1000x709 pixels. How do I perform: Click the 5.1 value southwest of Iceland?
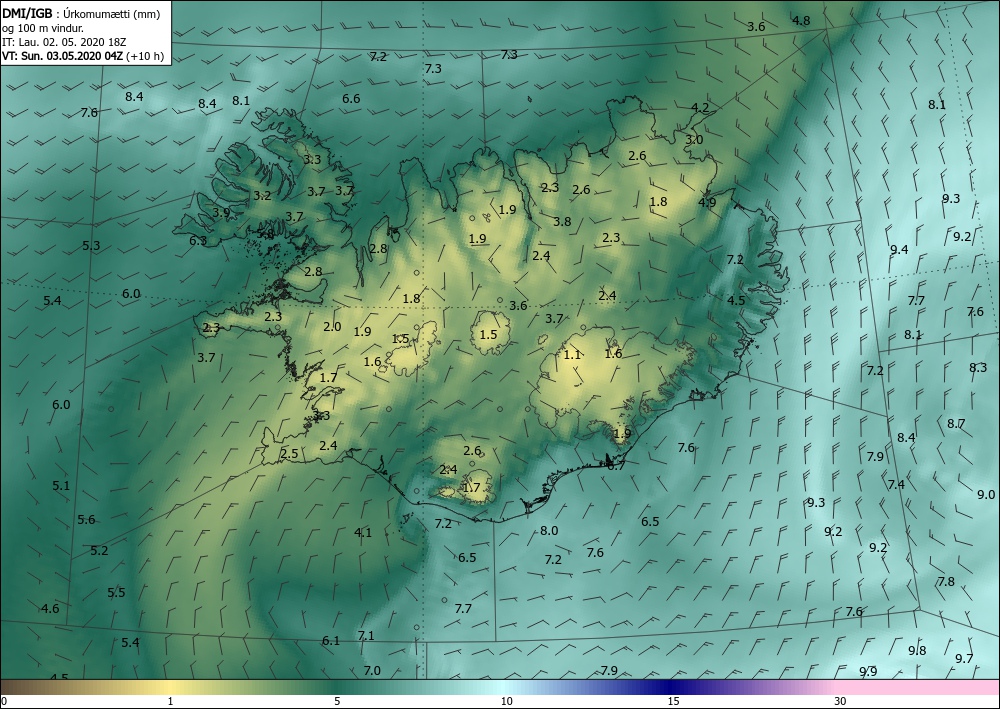(x=61, y=485)
